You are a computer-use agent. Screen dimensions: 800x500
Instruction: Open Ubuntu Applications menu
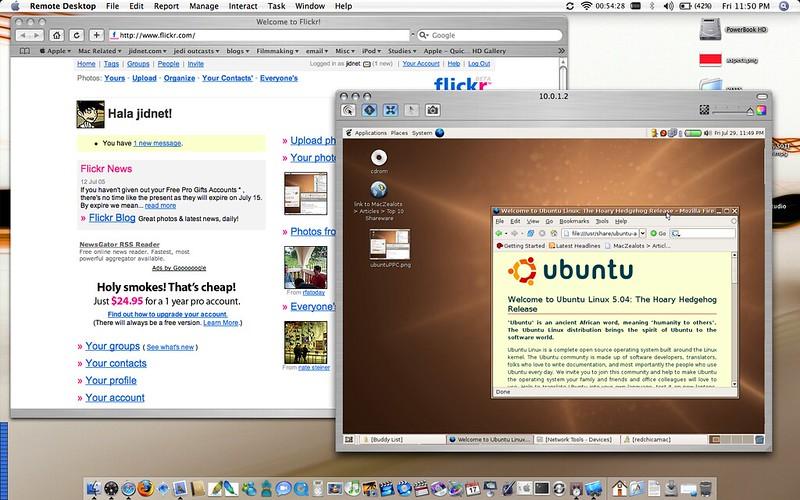[x=370, y=132]
